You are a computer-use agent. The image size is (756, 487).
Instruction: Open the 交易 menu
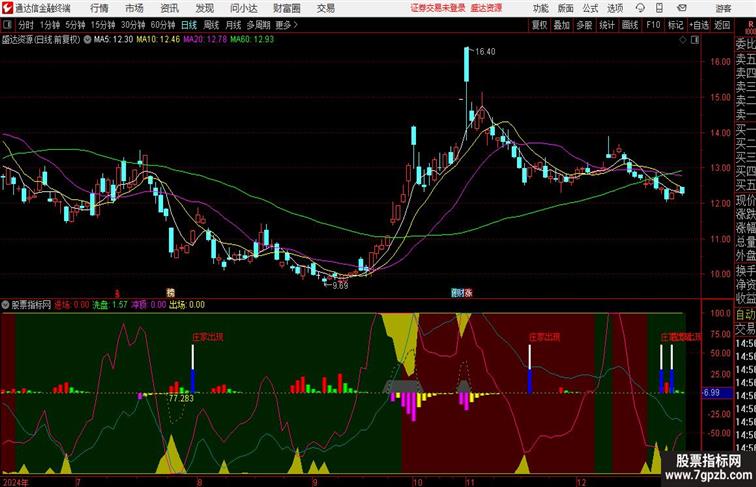[325, 8]
